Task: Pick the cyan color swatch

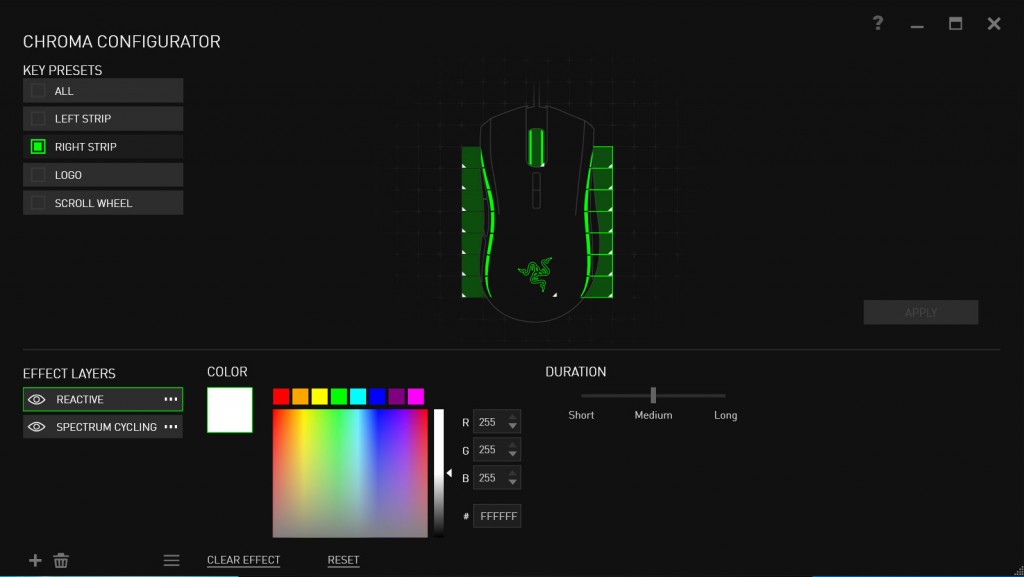Action: [x=358, y=396]
